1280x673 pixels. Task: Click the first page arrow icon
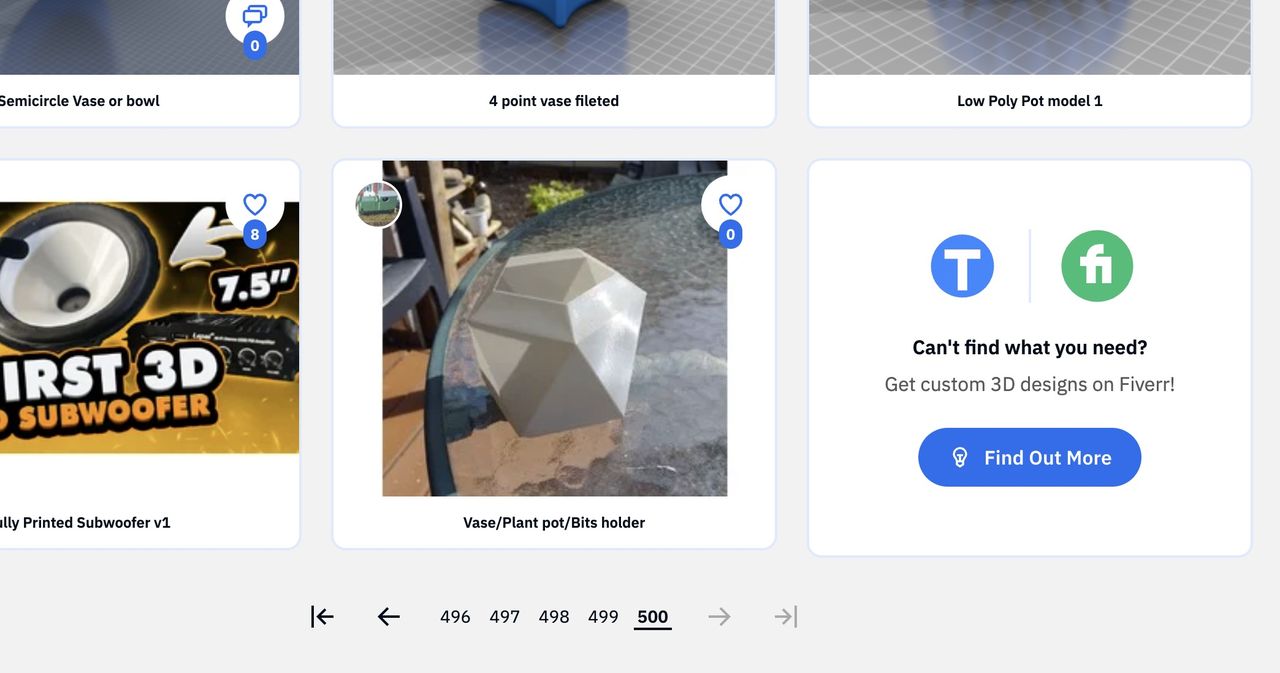click(x=322, y=617)
